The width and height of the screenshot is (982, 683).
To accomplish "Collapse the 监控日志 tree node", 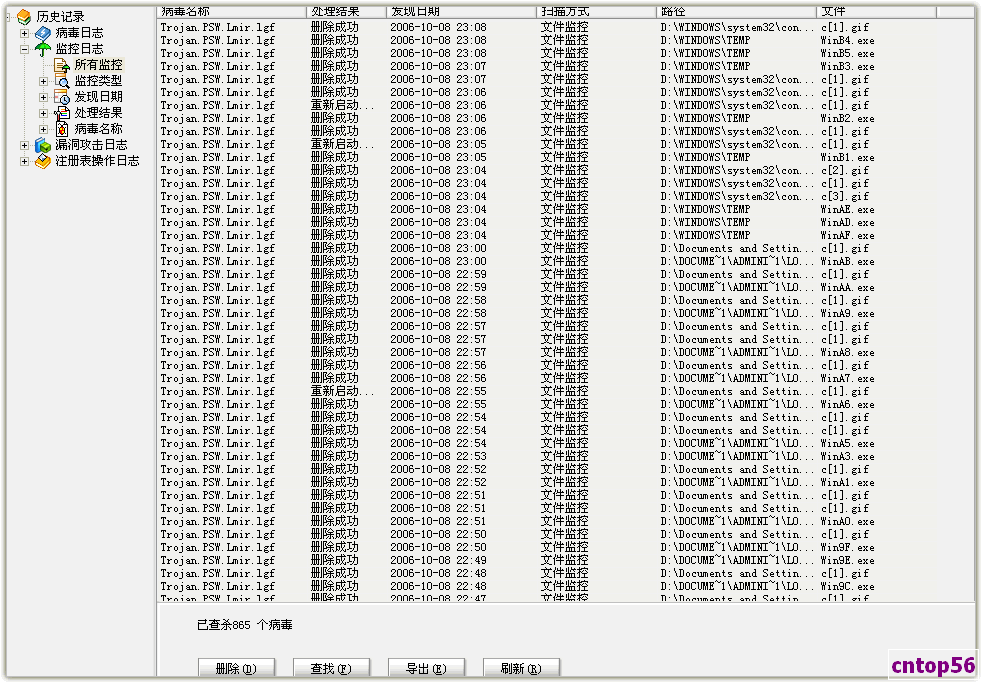I will click(24, 49).
